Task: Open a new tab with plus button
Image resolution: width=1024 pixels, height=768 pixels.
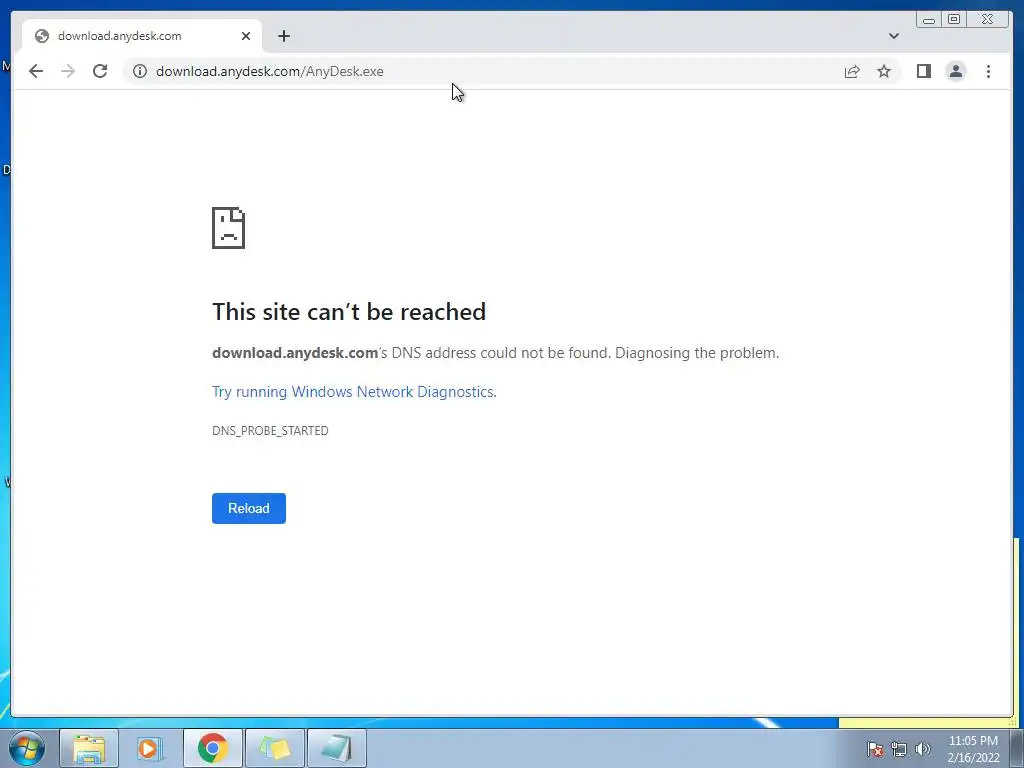Action: tap(283, 36)
